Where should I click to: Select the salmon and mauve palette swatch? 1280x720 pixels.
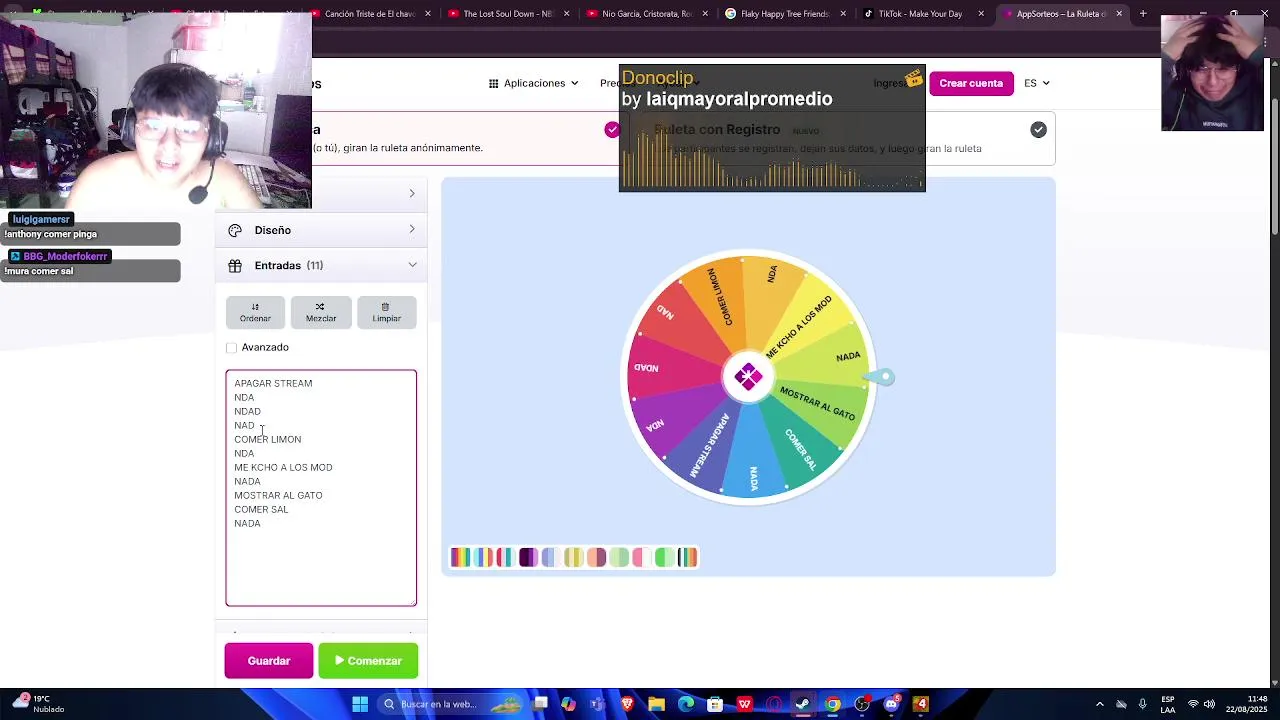[597, 557]
